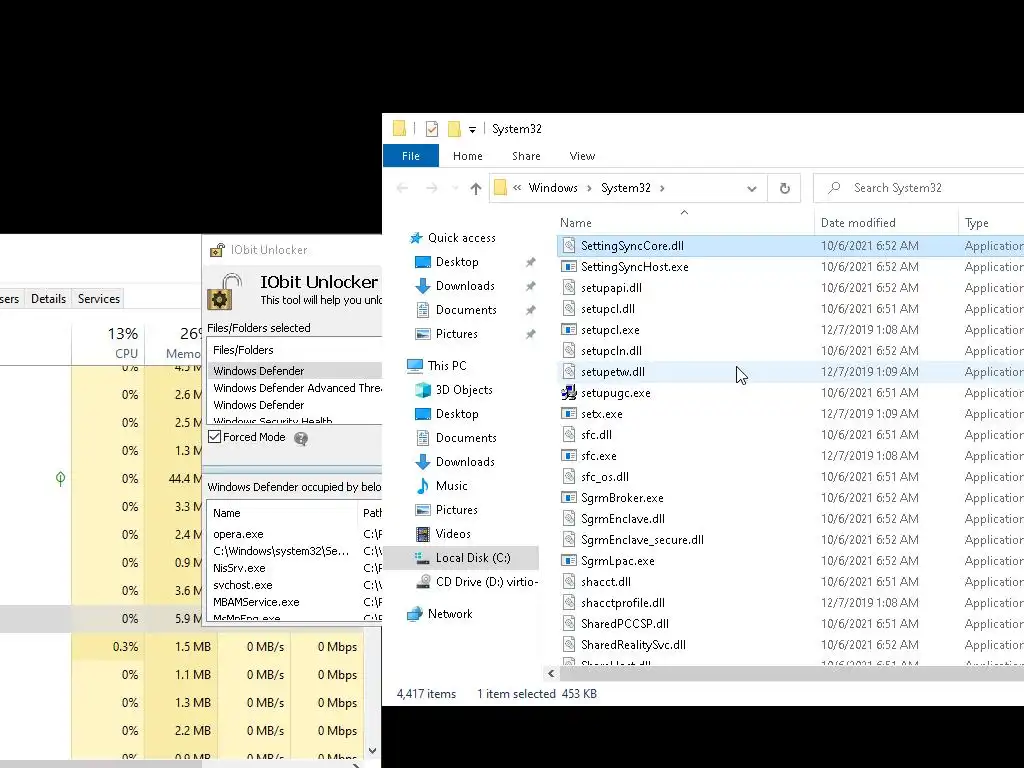Screen dimensions: 1024x768
Task: Select the setx.exe file icon
Action: (569, 413)
